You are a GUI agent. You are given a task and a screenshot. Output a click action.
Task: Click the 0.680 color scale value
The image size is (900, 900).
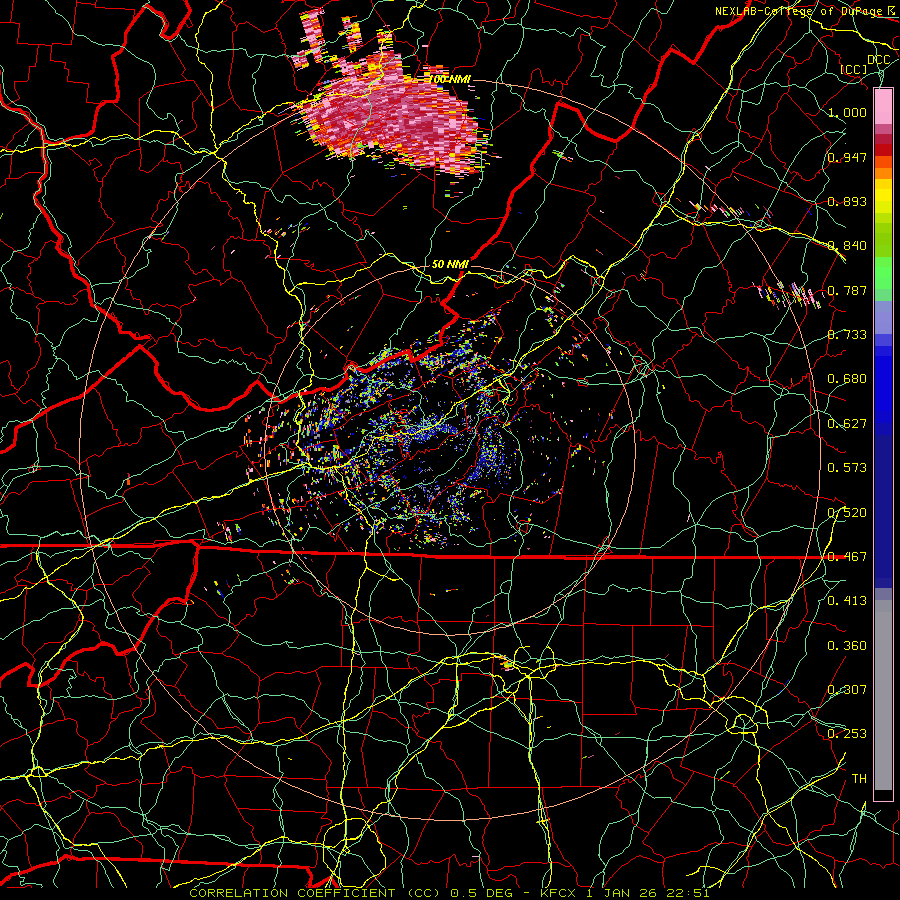point(847,379)
